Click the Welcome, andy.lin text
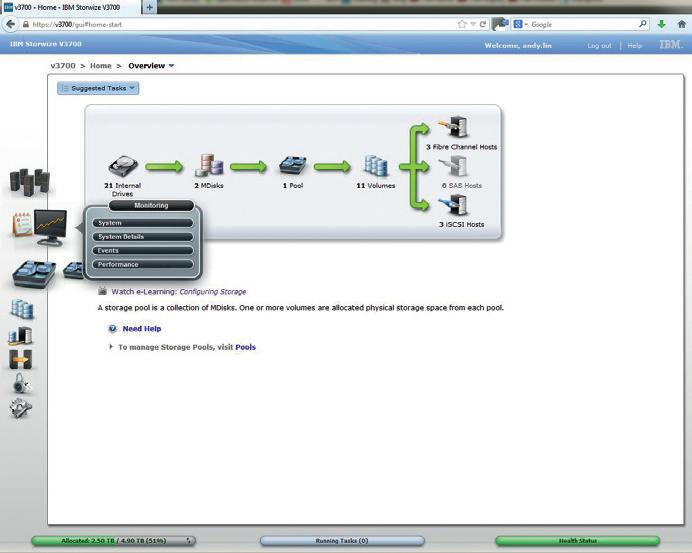 point(518,45)
